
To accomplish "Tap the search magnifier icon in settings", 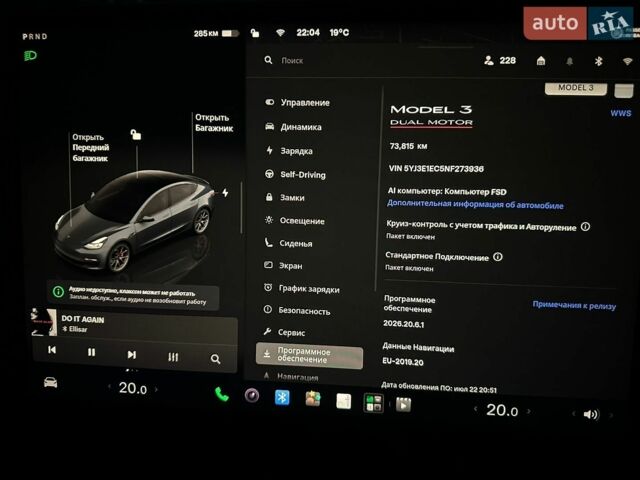I will pyautogui.click(x=268, y=60).
